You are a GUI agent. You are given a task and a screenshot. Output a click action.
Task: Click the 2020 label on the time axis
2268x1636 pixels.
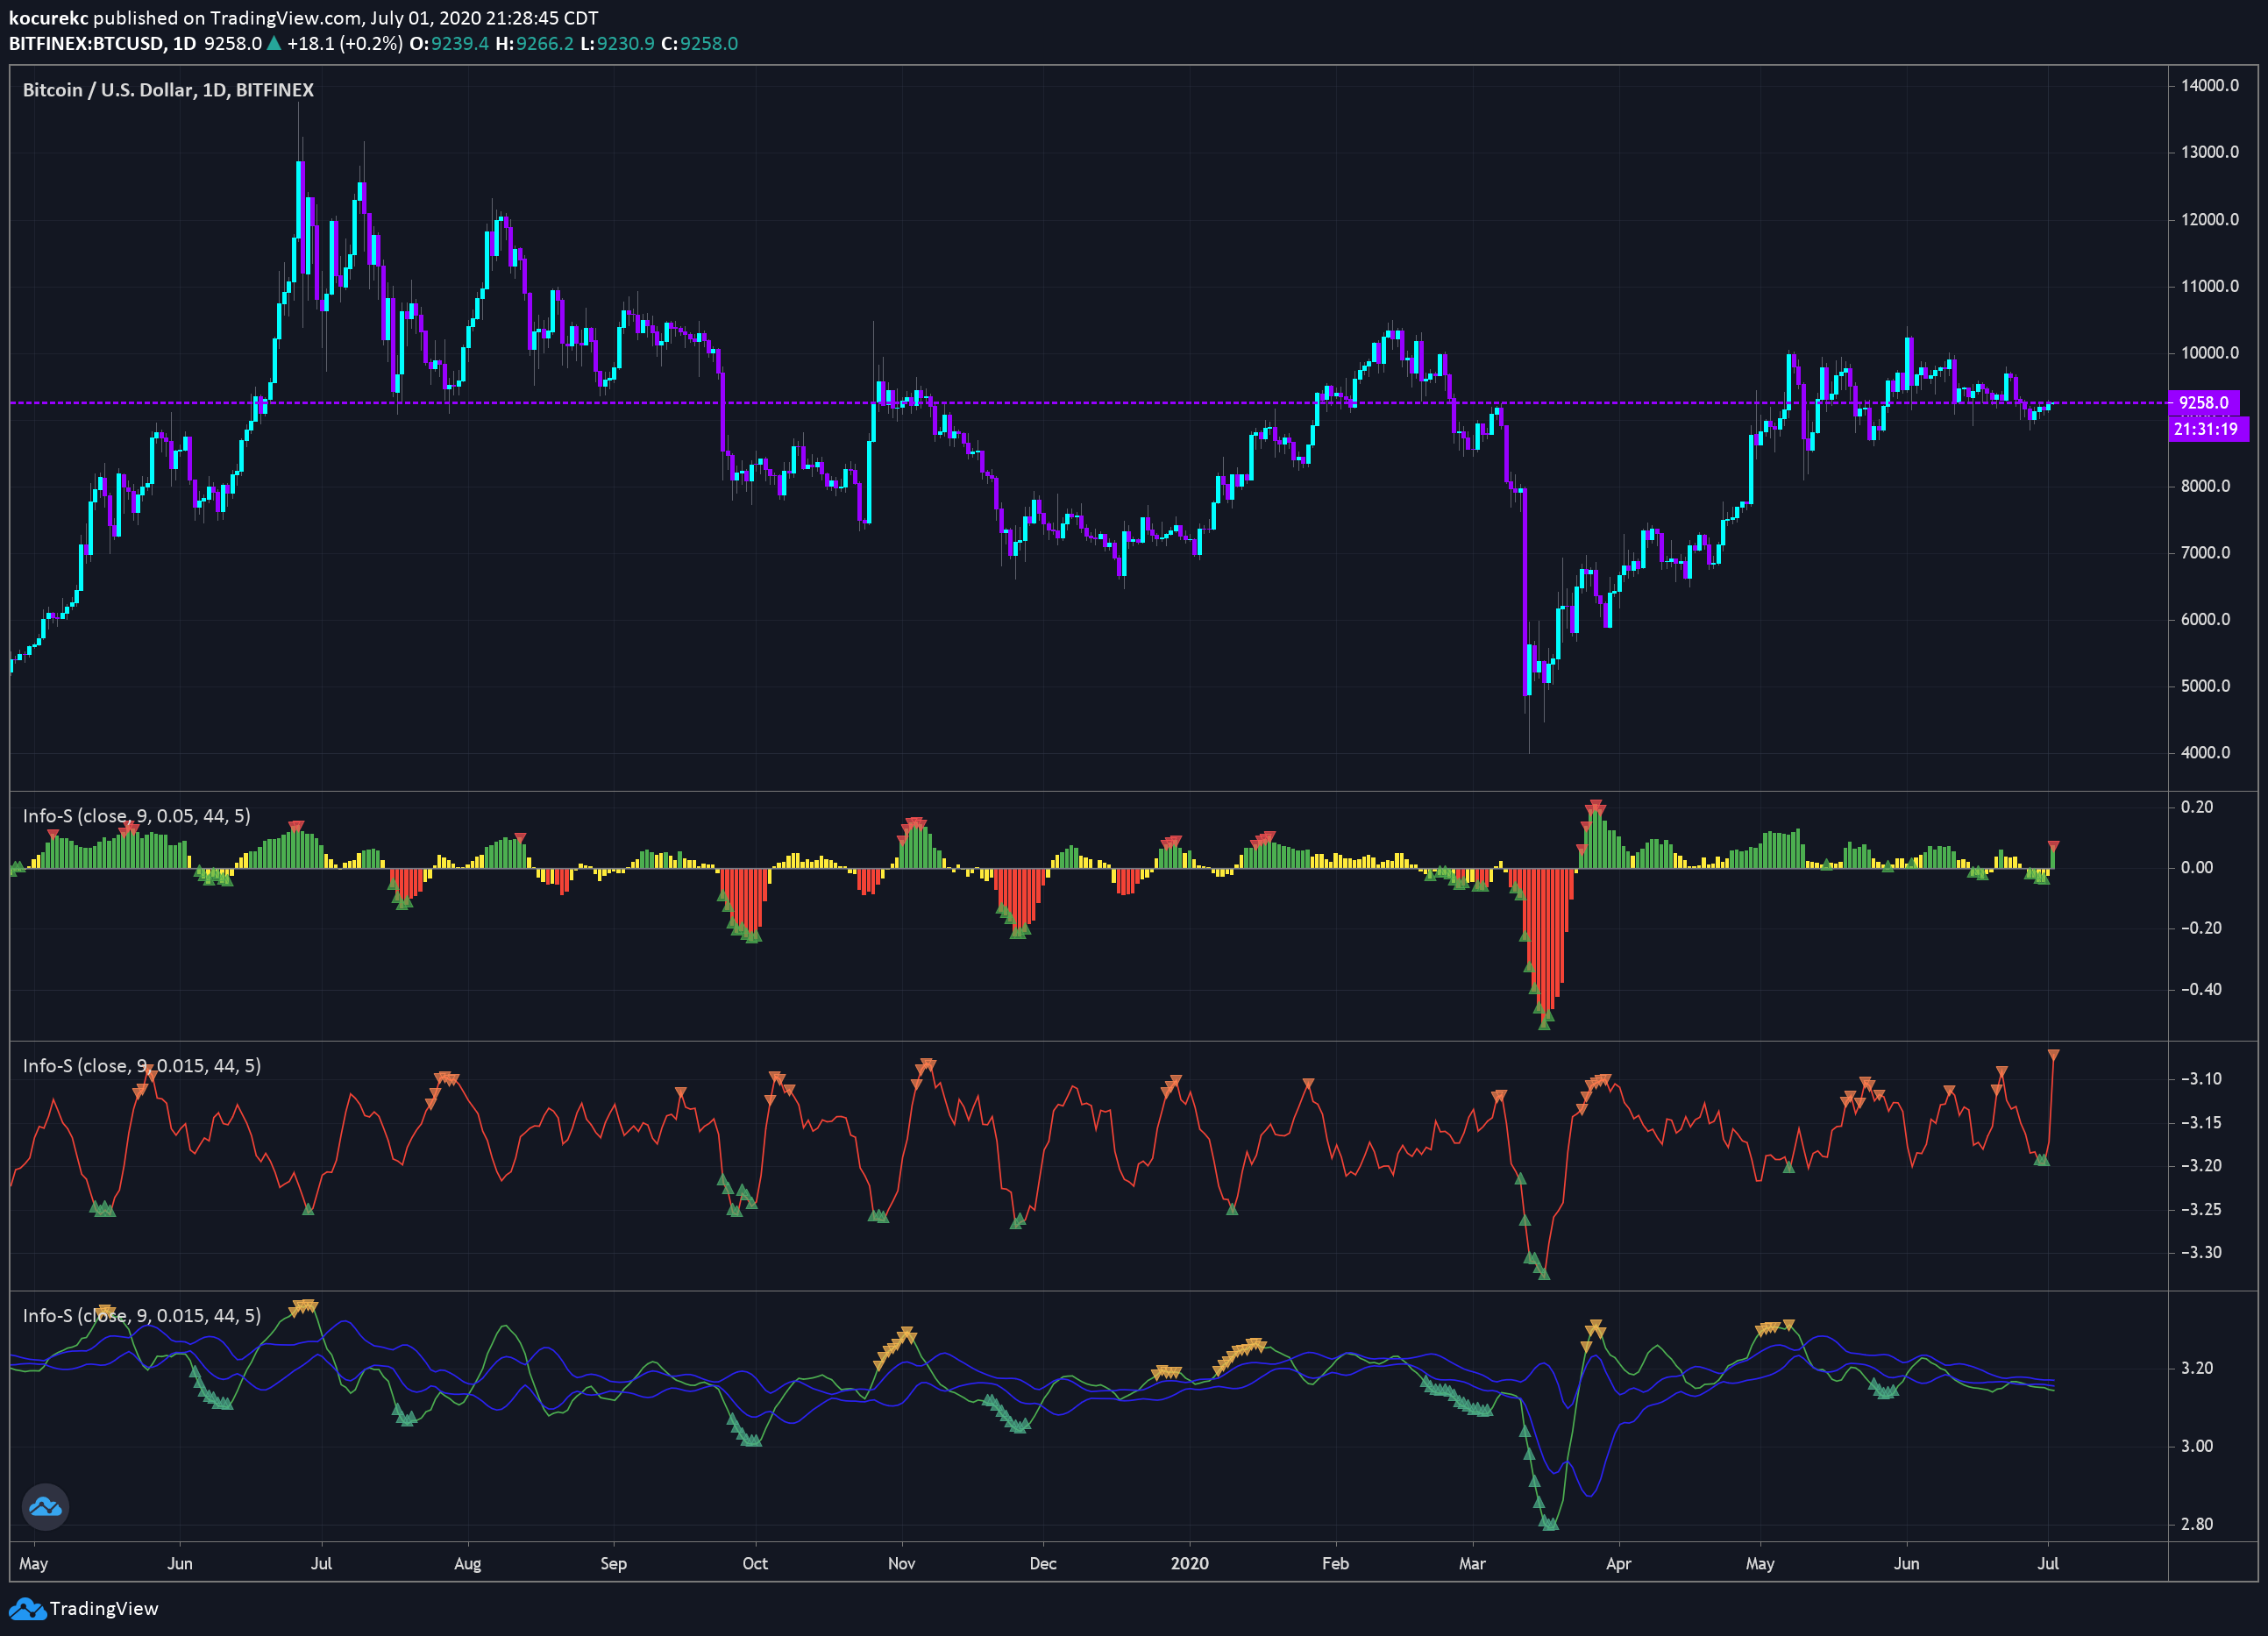[x=1190, y=1563]
